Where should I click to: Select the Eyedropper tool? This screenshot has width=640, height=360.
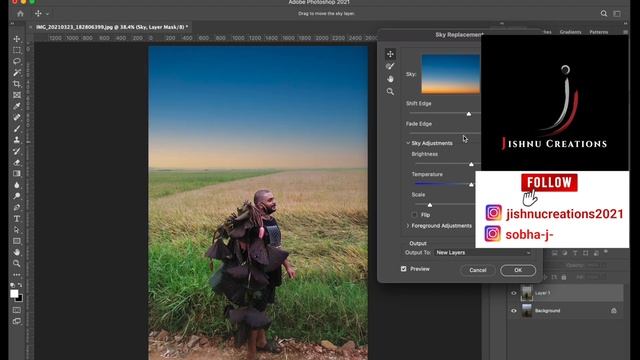click(x=17, y=106)
